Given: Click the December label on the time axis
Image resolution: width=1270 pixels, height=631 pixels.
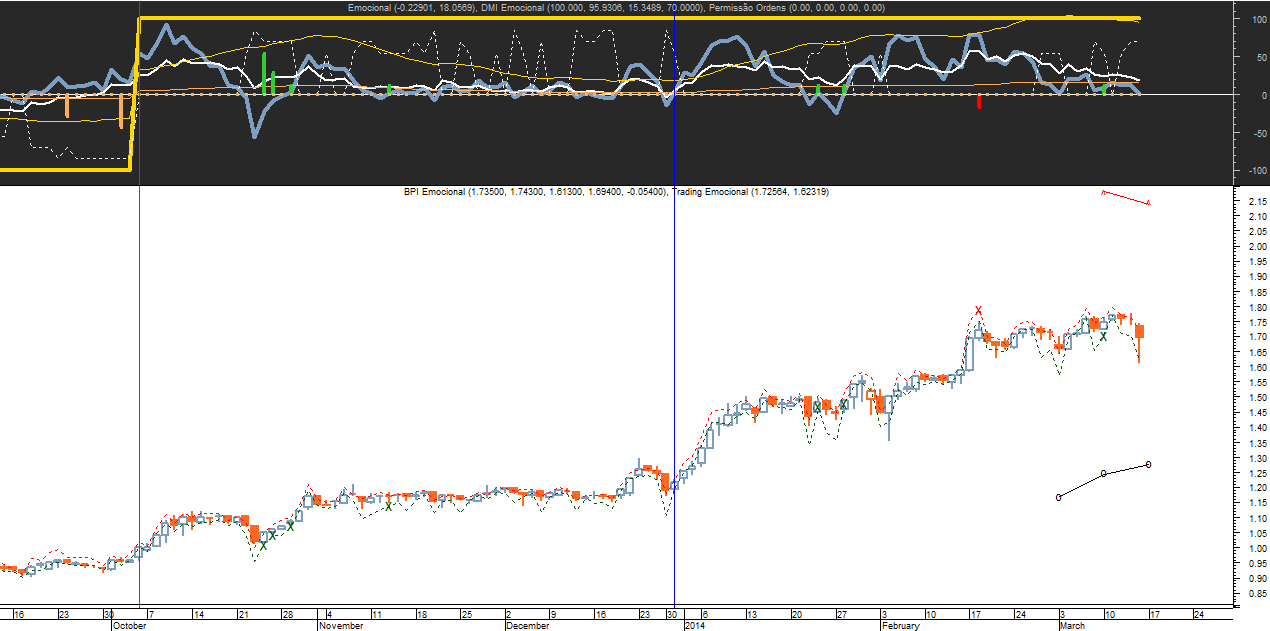Looking at the screenshot, I should click(x=527, y=625).
